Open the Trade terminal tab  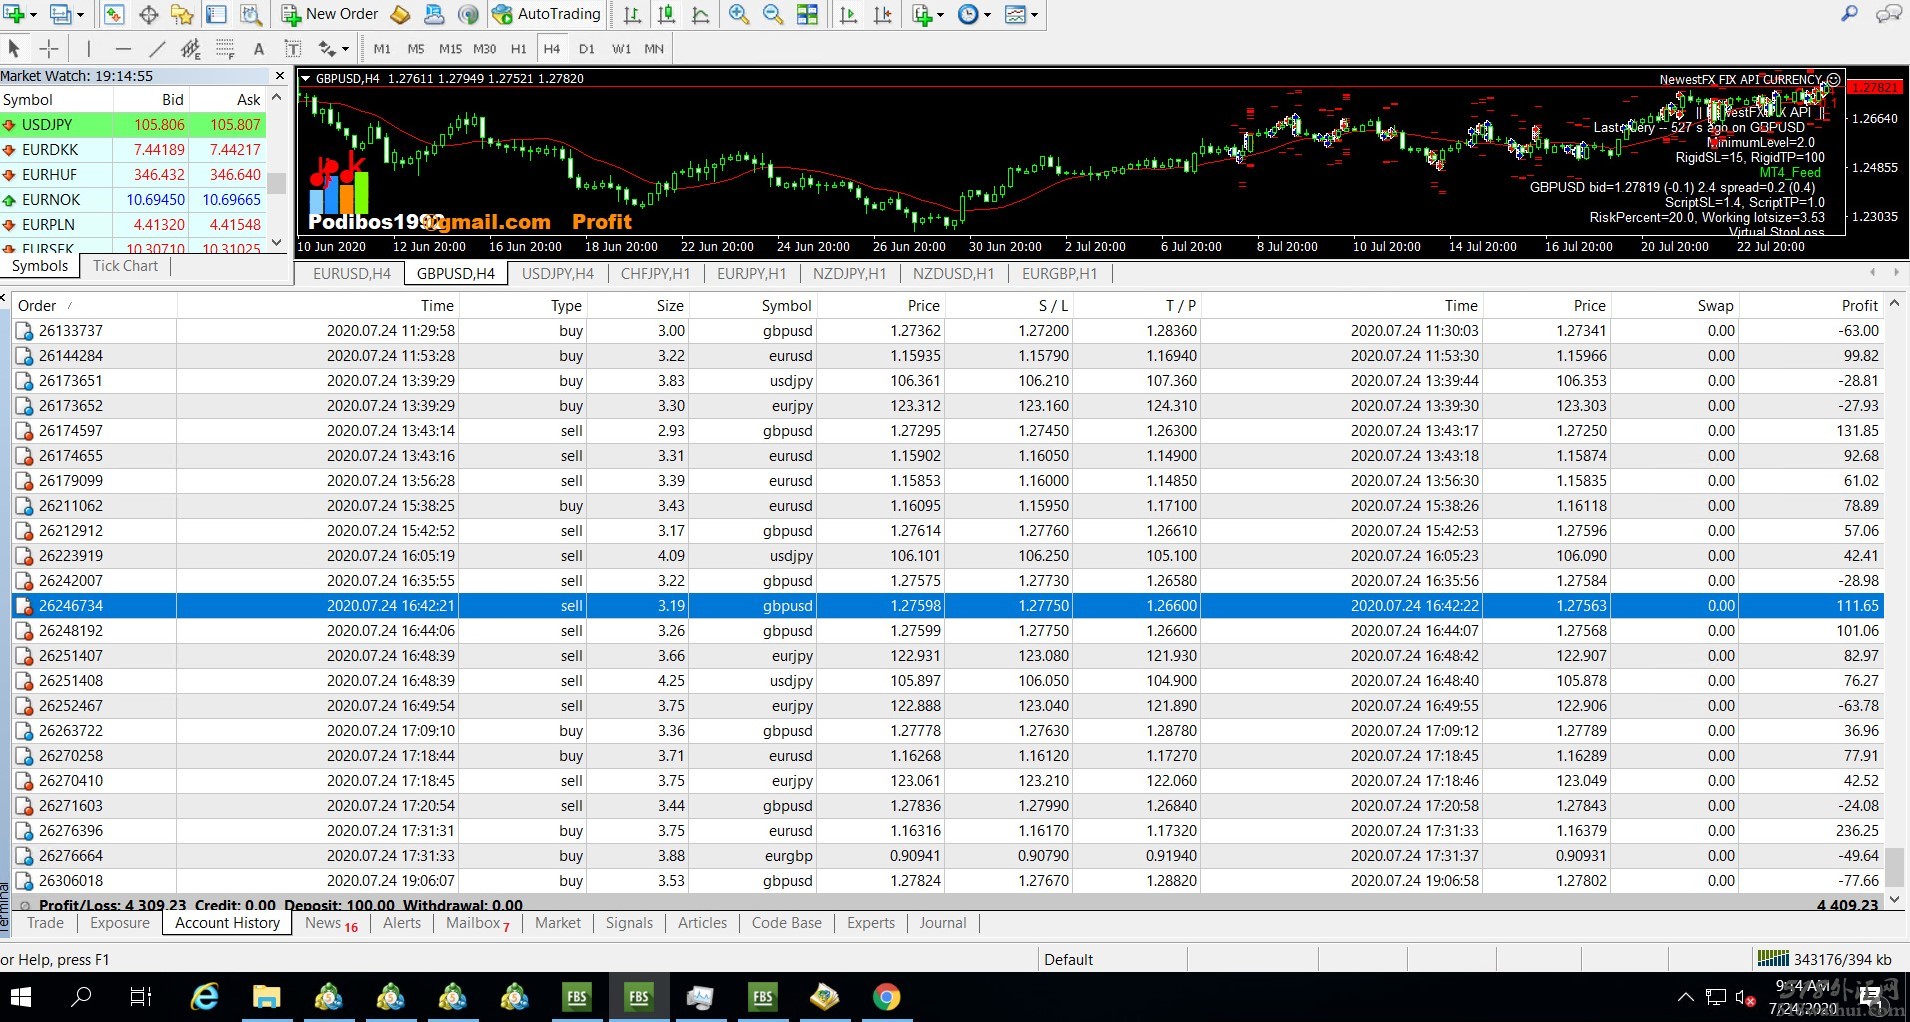coord(45,923)
